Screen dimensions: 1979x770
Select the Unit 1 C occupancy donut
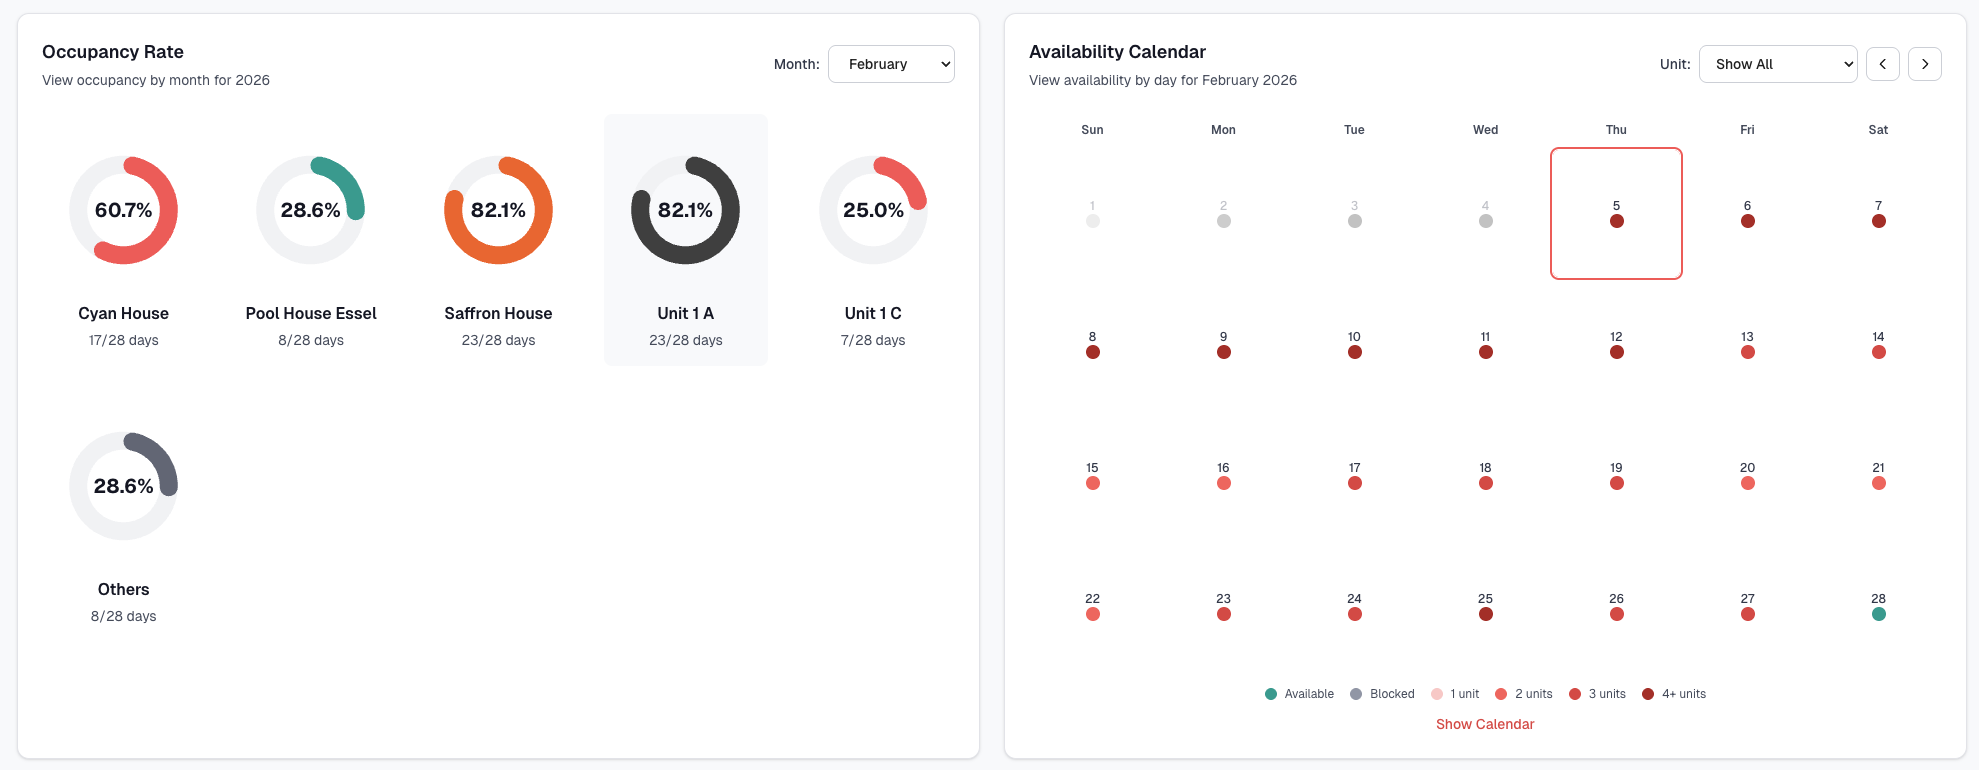point(873,210)
